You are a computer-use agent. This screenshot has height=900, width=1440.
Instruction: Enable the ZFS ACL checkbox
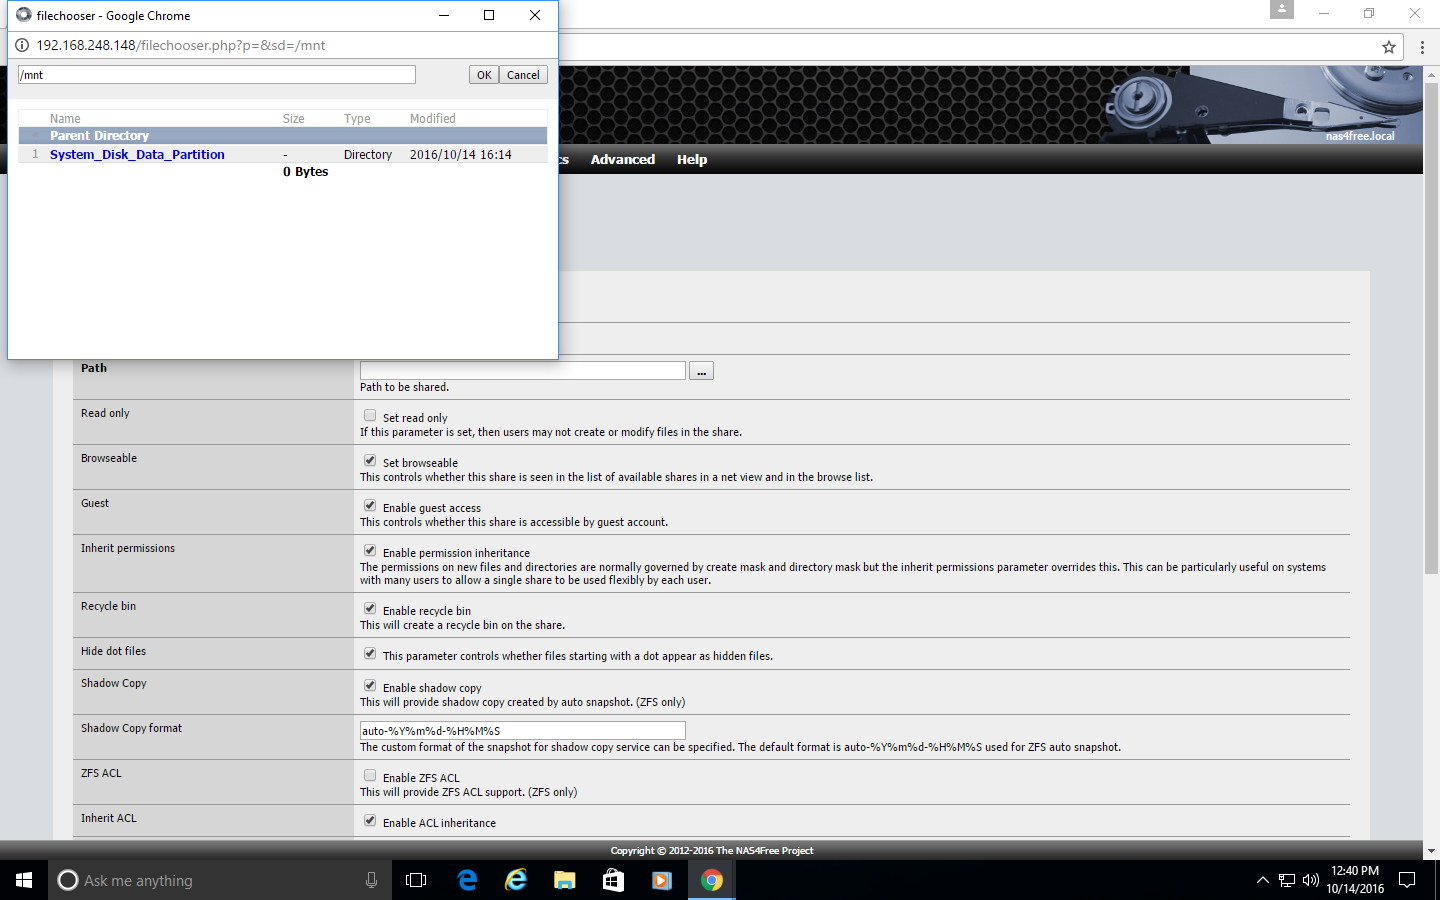[x=370, y=776]
